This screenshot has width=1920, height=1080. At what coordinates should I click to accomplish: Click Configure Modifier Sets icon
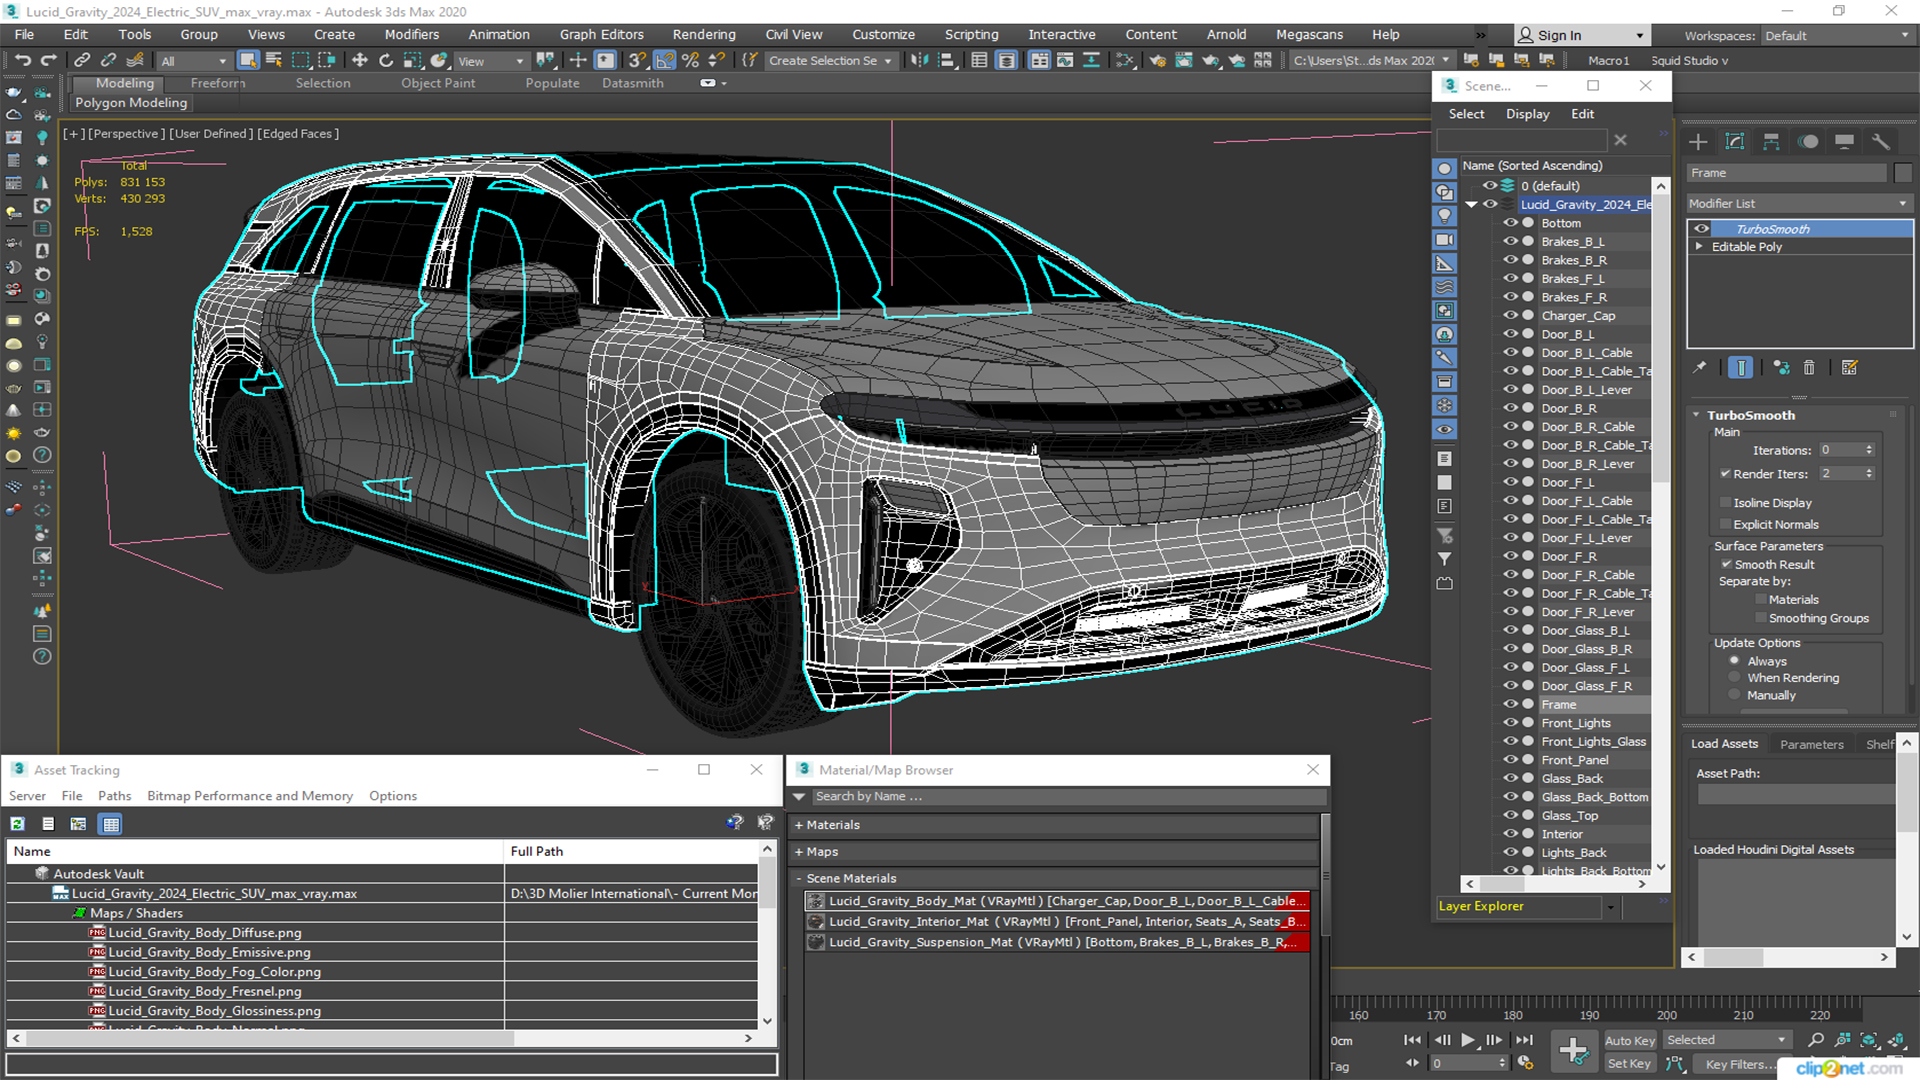(x=1850, y=368)
